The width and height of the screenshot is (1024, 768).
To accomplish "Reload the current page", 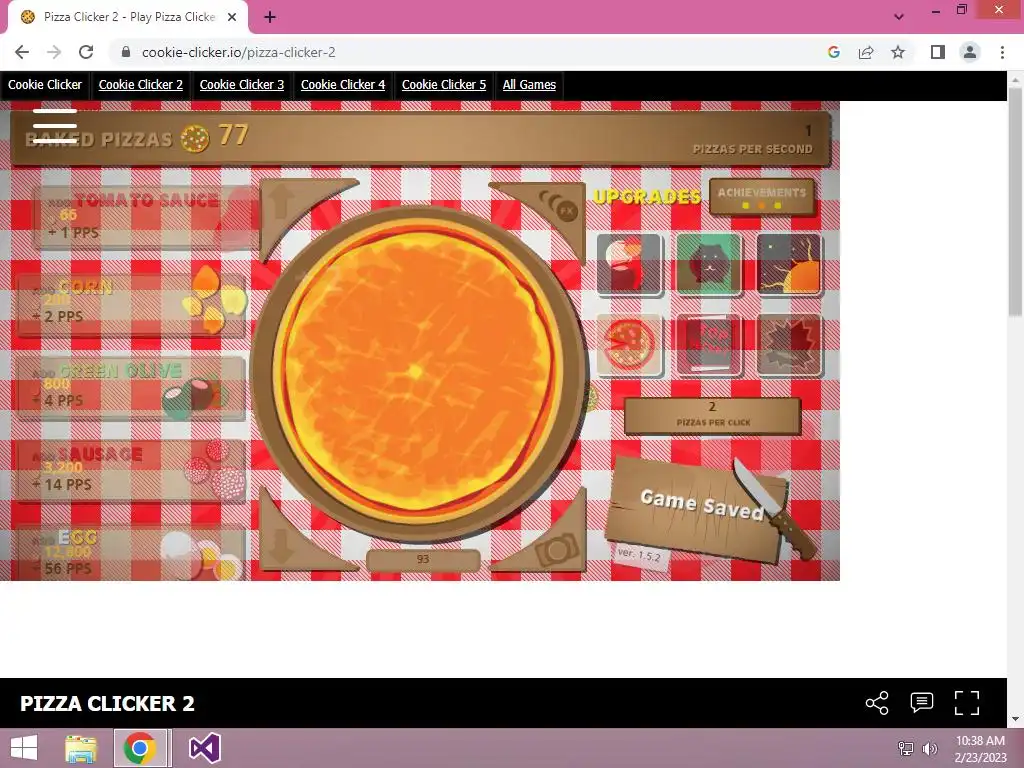I will [86, 52].
